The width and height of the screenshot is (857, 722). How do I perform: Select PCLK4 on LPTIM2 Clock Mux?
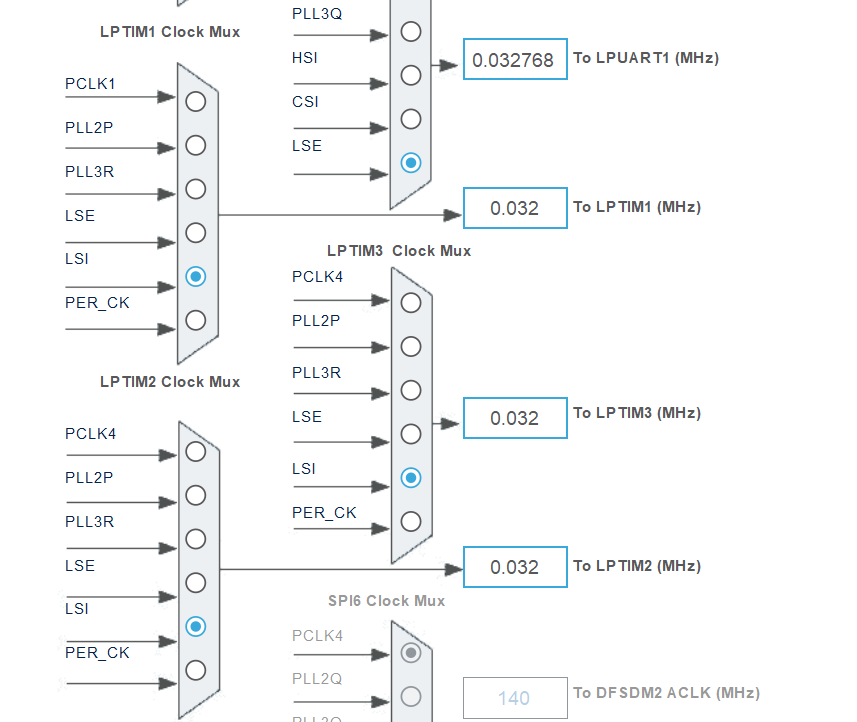195,451
